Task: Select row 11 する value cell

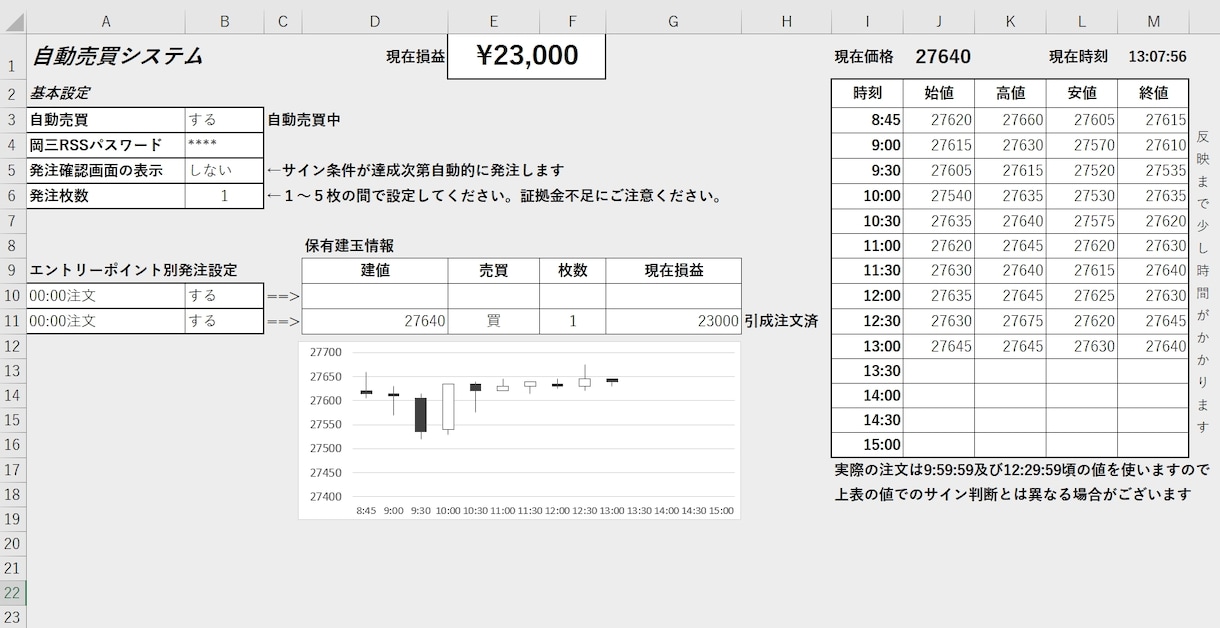Action: 224,321
